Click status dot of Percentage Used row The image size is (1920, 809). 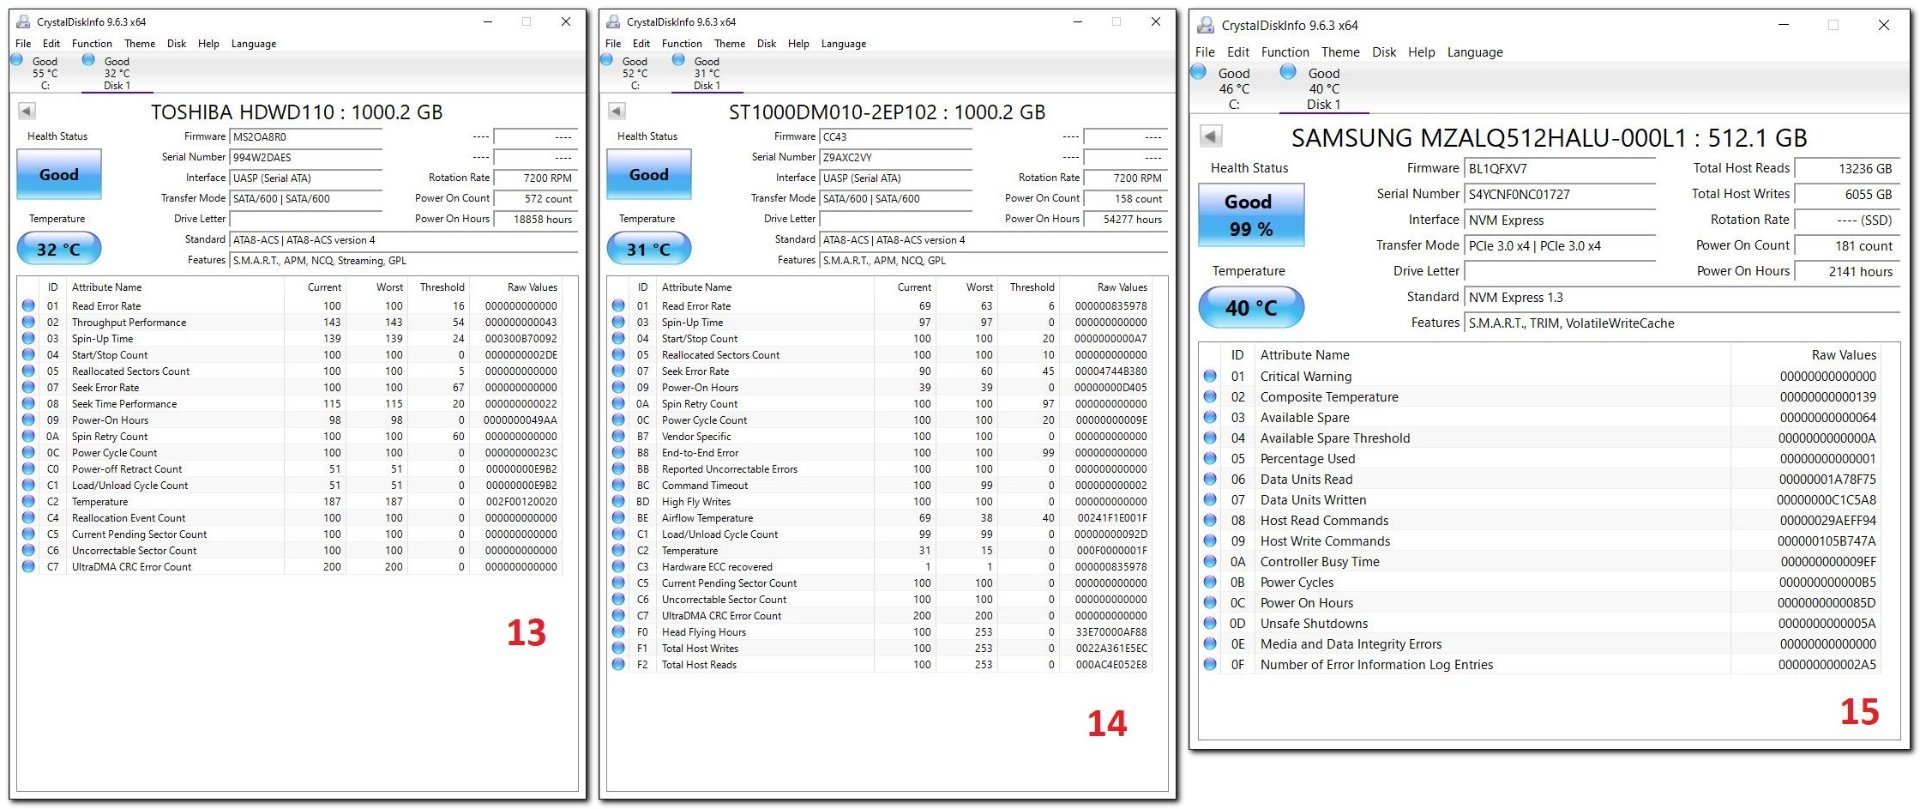point(1210,459)
